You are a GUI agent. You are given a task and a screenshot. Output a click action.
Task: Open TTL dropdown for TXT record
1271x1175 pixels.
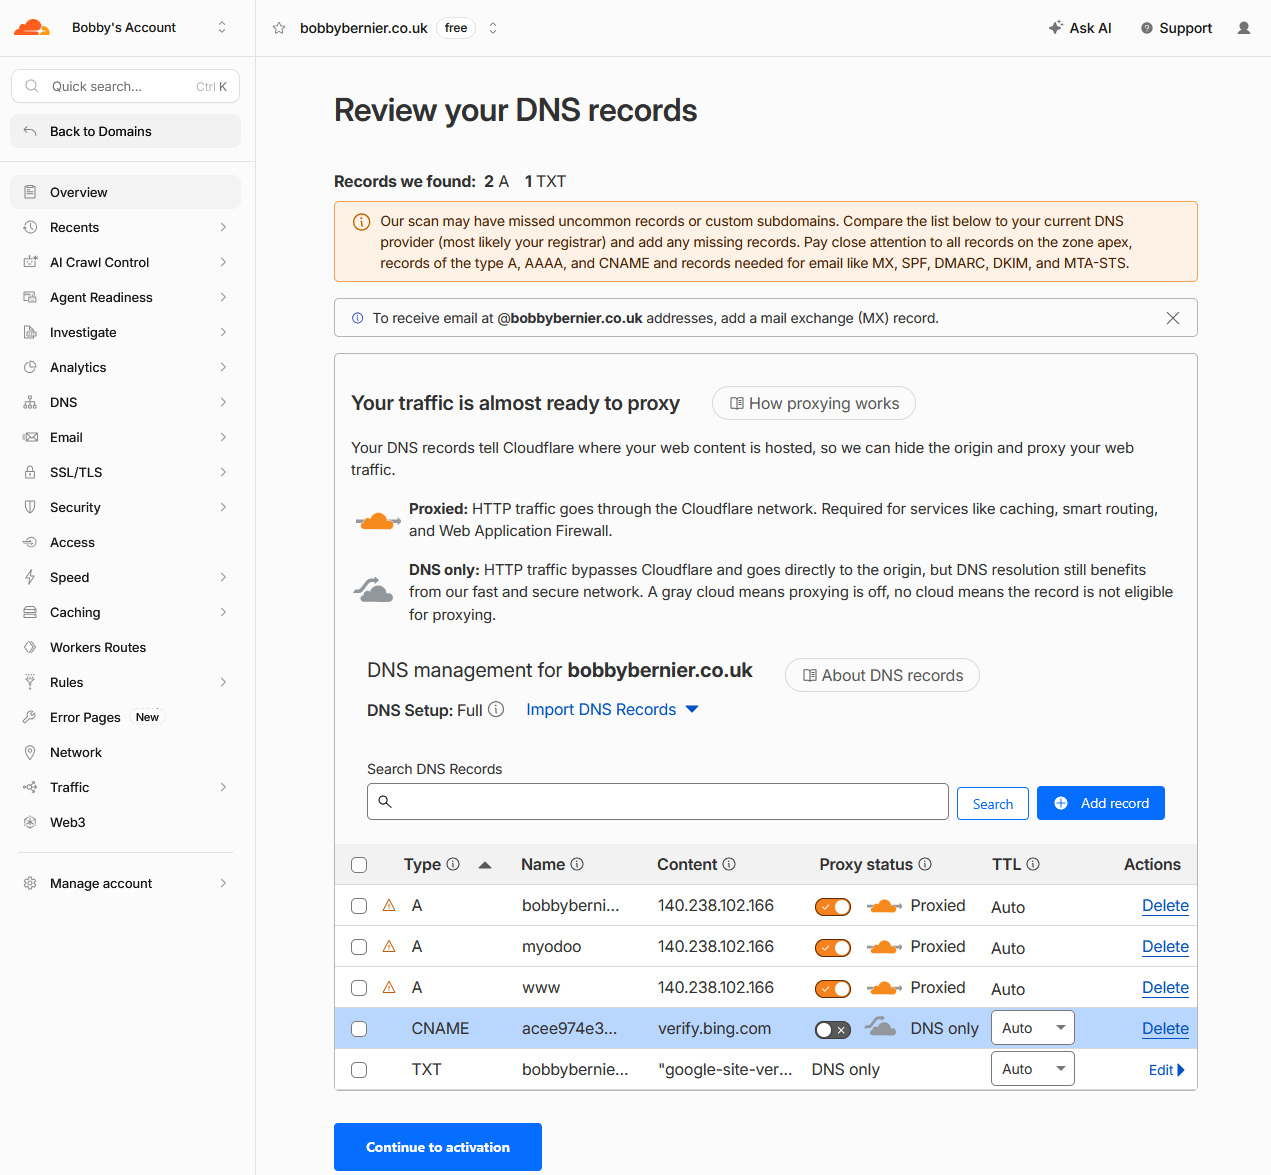pyautogui.click(x=1033, y=1069)
